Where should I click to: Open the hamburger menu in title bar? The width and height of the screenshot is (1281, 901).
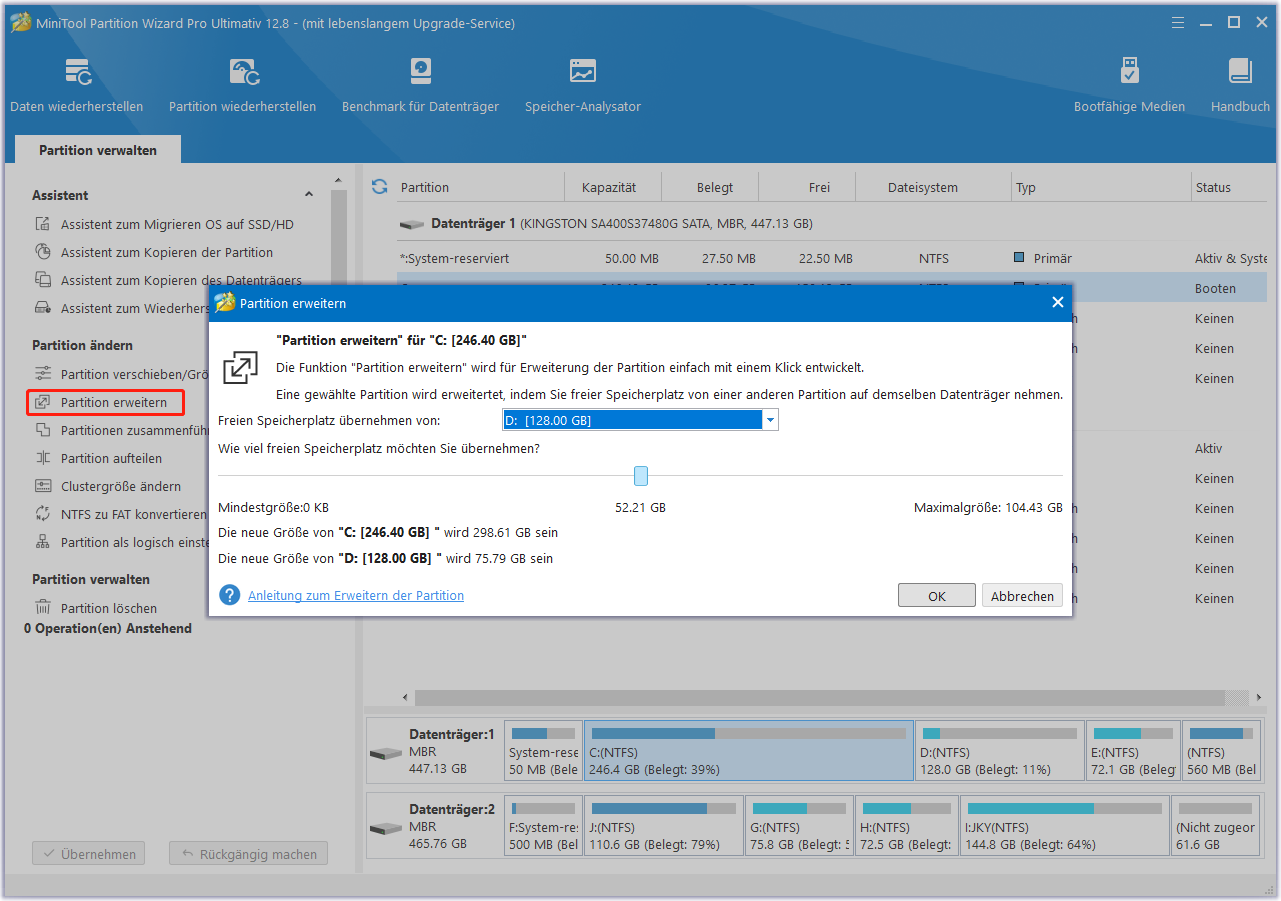tap(1176, 22)
